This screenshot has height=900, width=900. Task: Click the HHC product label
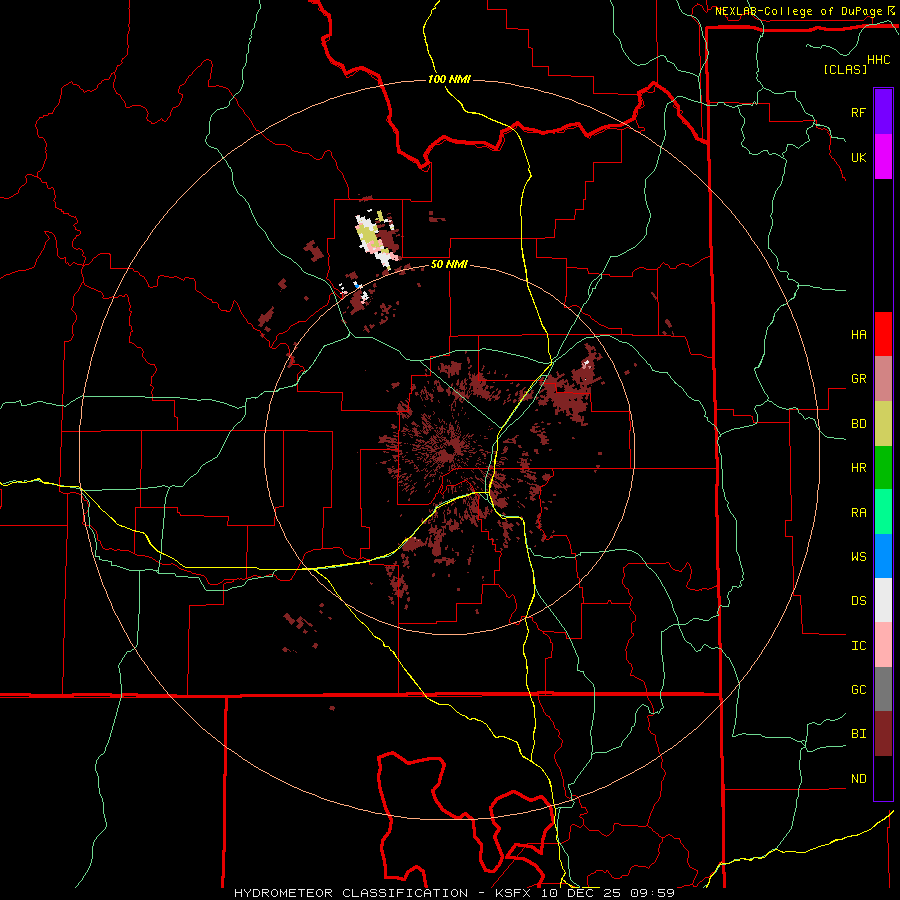[879, 60]
